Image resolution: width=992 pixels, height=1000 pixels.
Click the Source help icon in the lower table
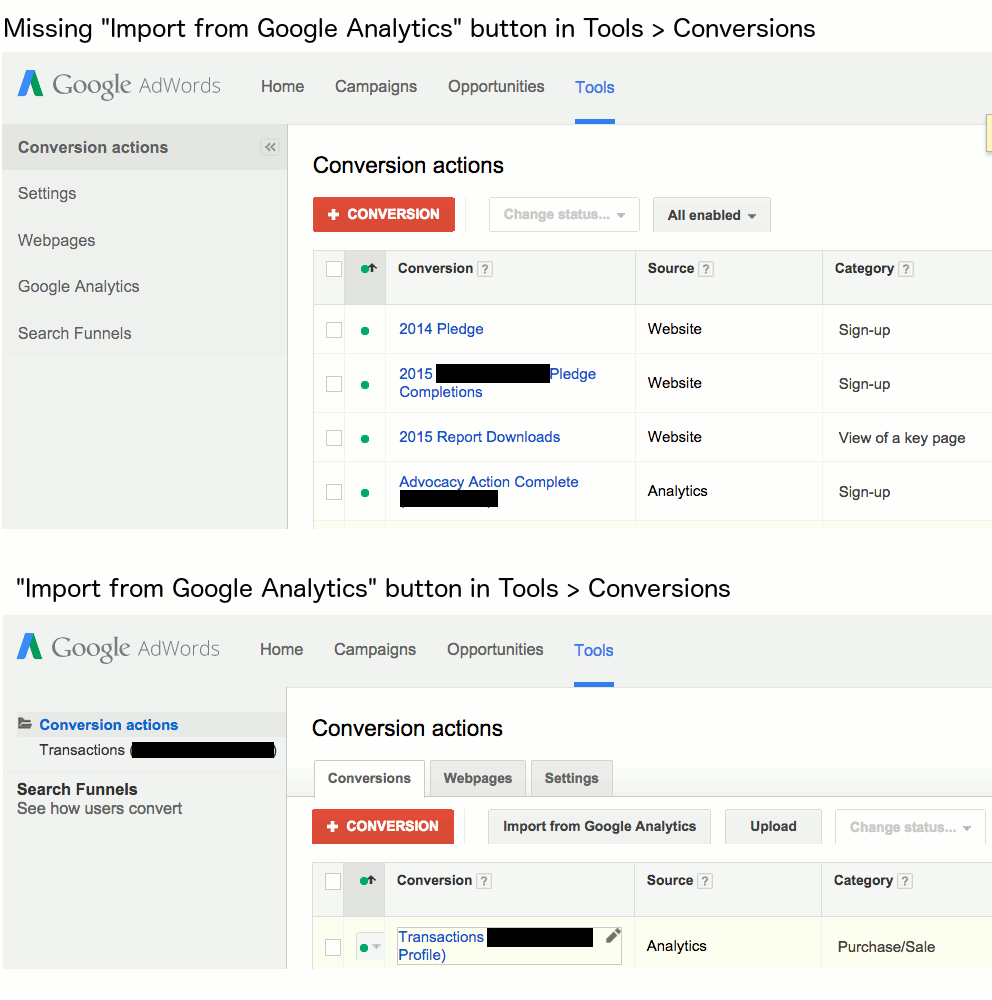[704, 881]
